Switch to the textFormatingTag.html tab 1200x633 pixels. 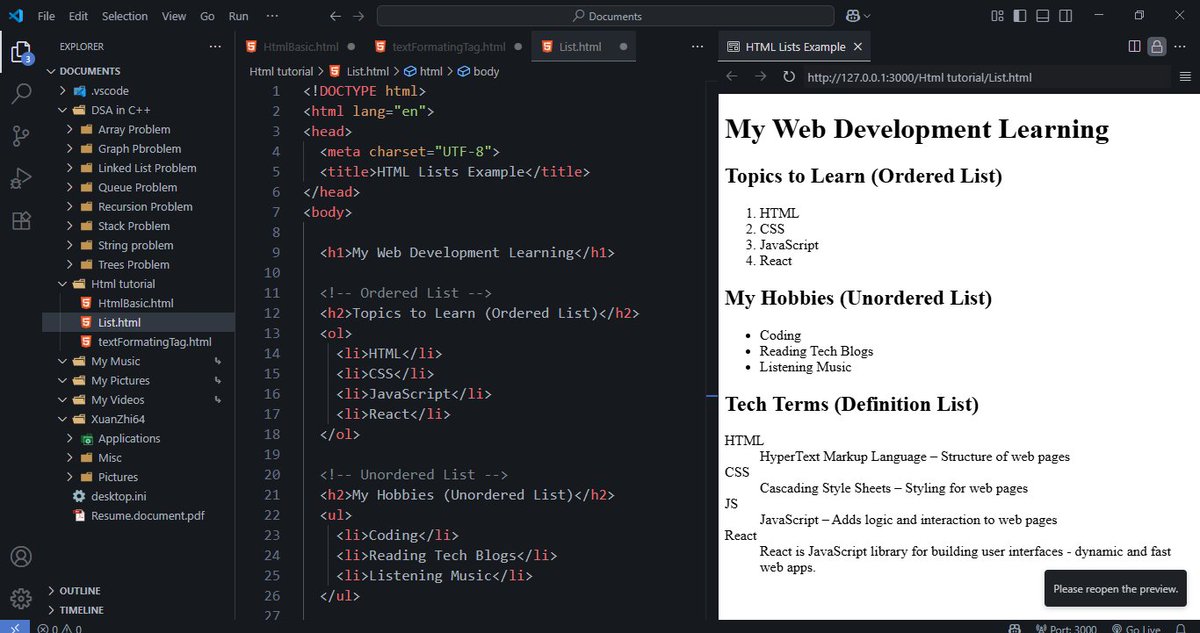click(x=447, y=47)
